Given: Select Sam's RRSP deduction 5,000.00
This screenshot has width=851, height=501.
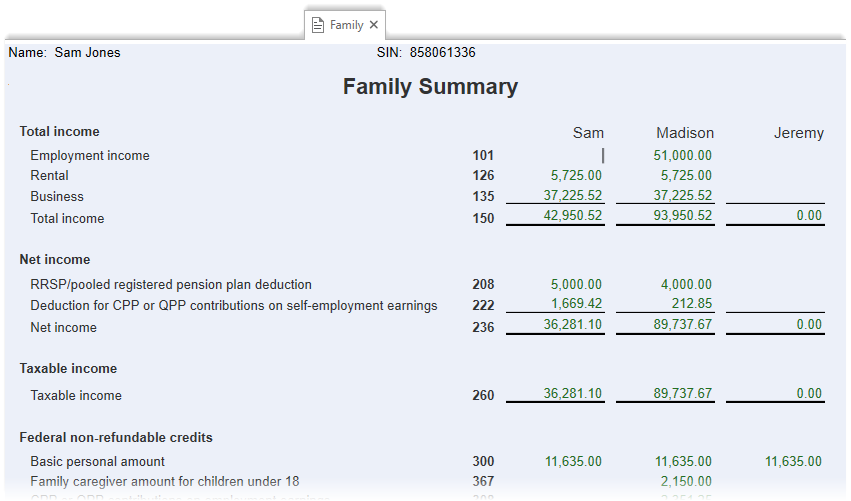Looking at the screenshot, I should pyautogui.click(x=576, y=285).
